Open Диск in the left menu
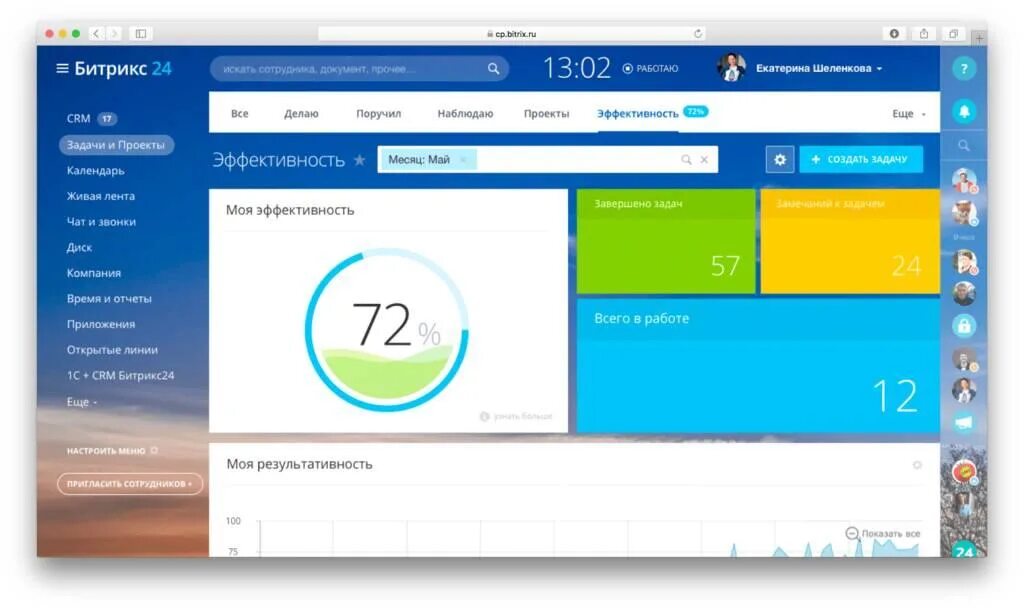This screenshot has height=610, width=1024. 79,248
